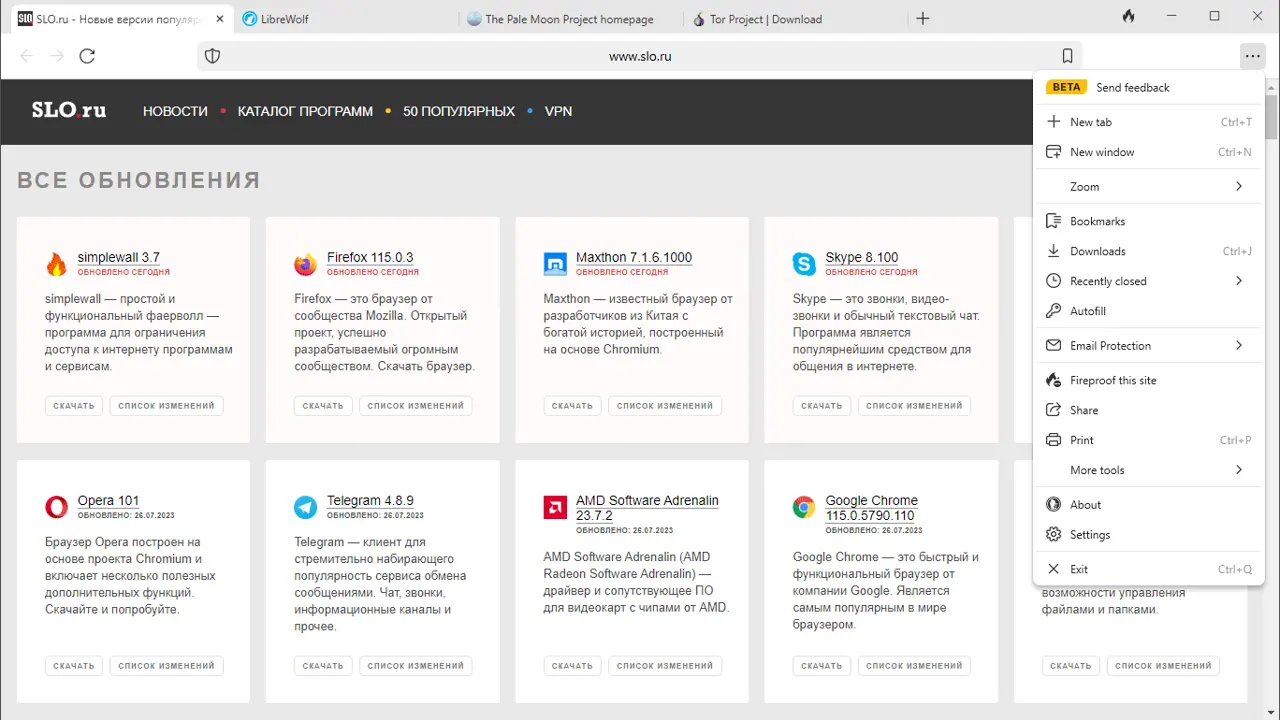Expand Recently closed submenu
Viewport: 1280px width, 720px height.
(x=1238, y=281)
